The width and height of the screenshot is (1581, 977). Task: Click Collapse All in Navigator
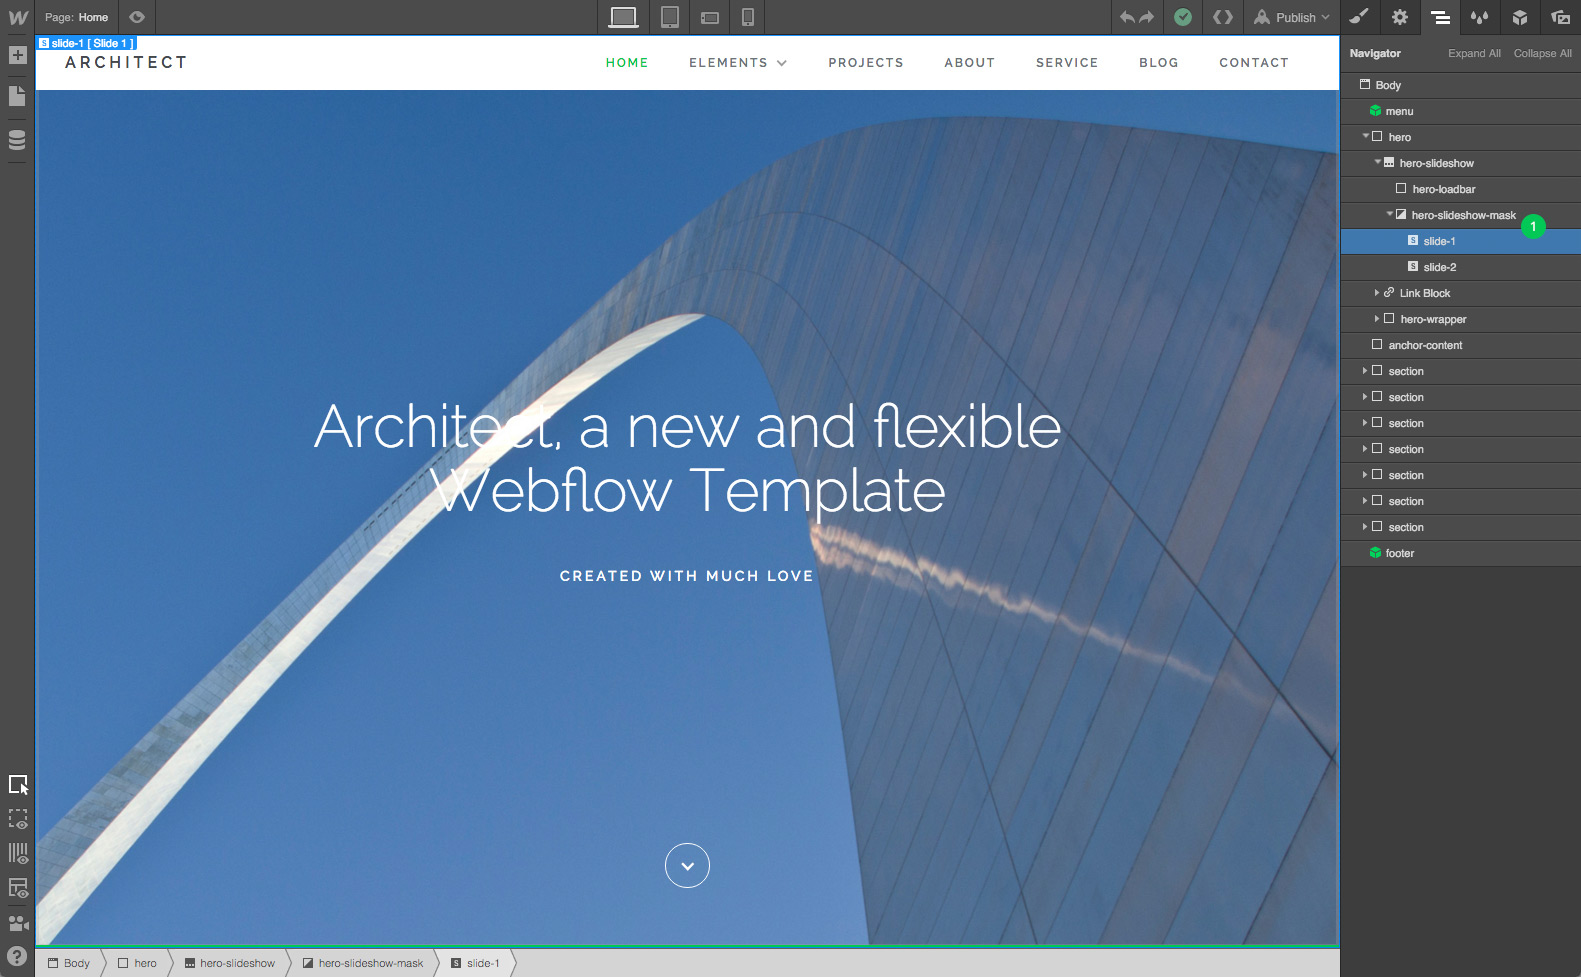click(x=1542, y=54)
